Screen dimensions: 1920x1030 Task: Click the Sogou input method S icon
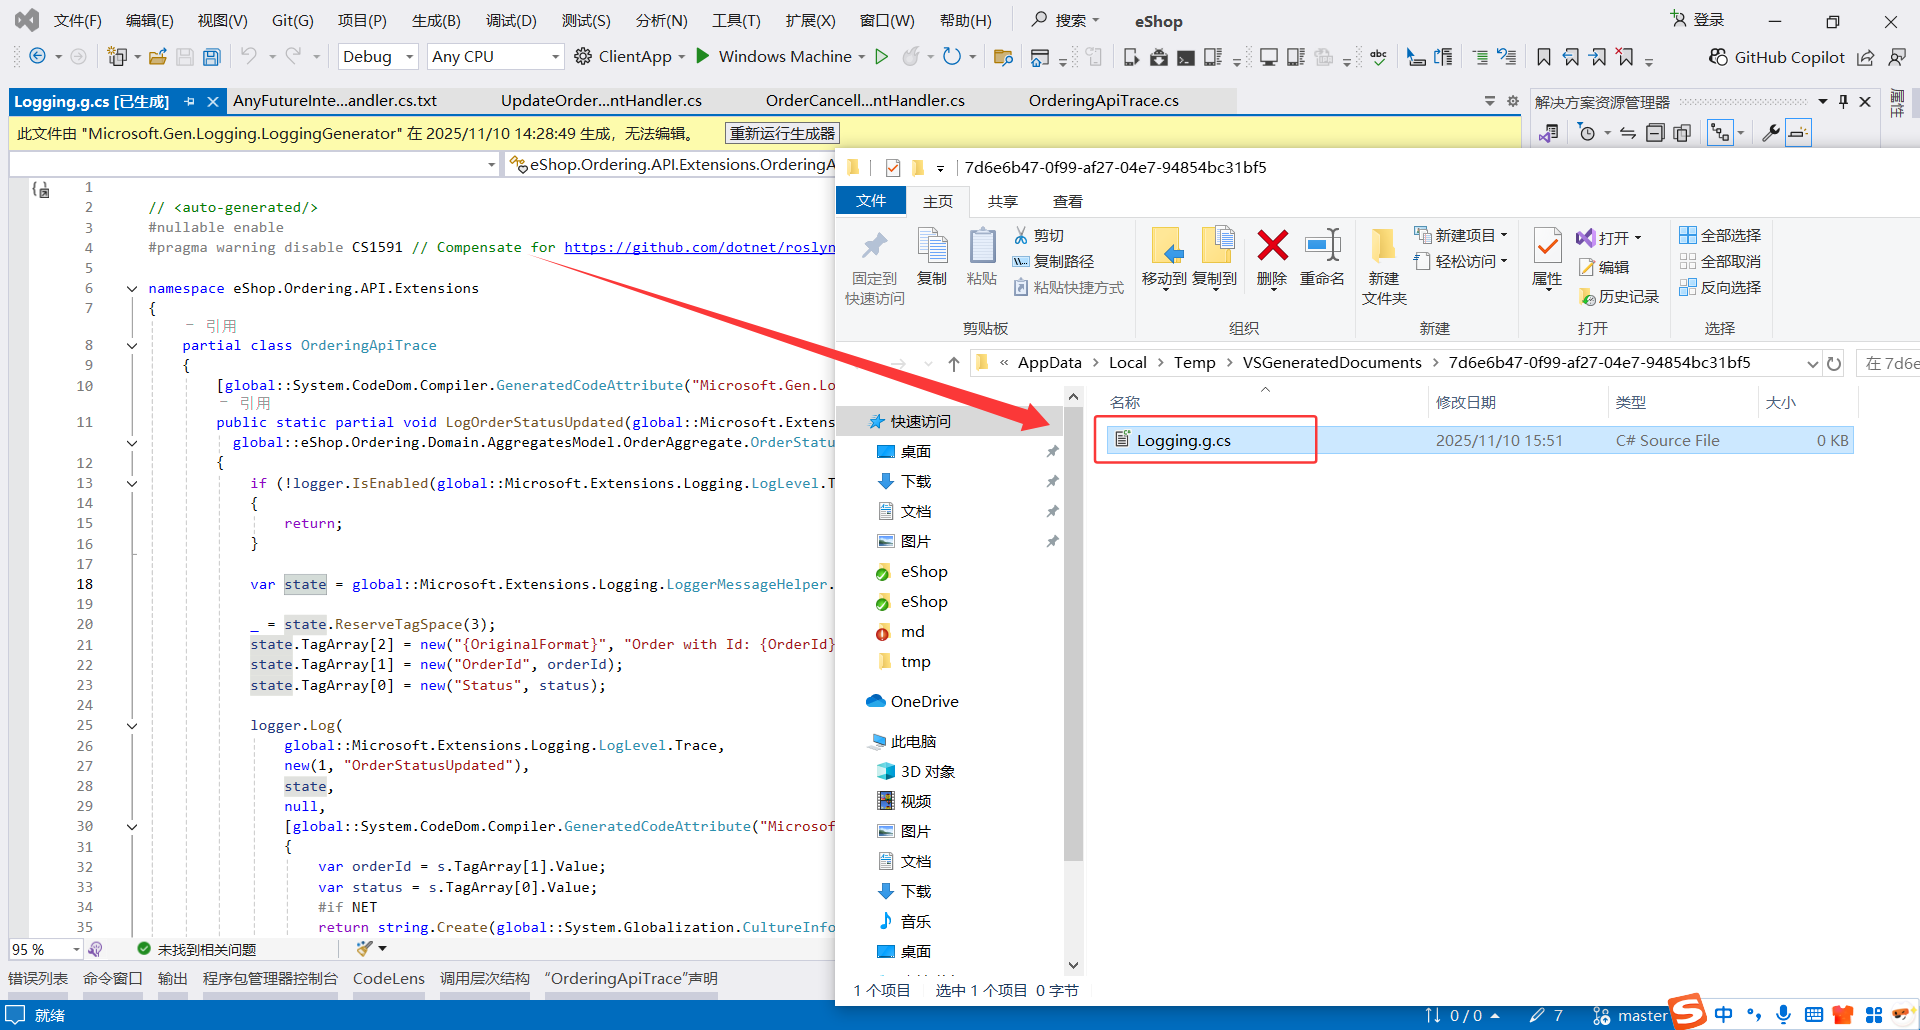pos(1688,1011)
